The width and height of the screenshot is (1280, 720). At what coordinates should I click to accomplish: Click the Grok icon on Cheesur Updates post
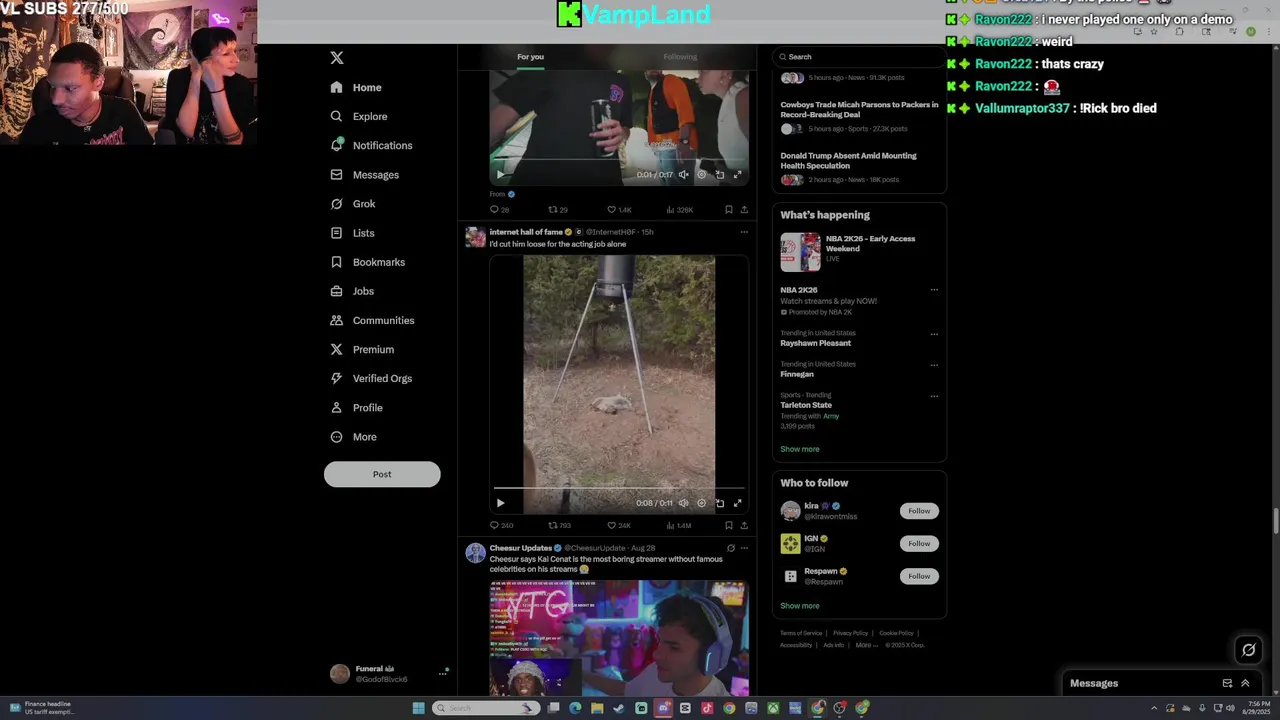click(731, 548)
